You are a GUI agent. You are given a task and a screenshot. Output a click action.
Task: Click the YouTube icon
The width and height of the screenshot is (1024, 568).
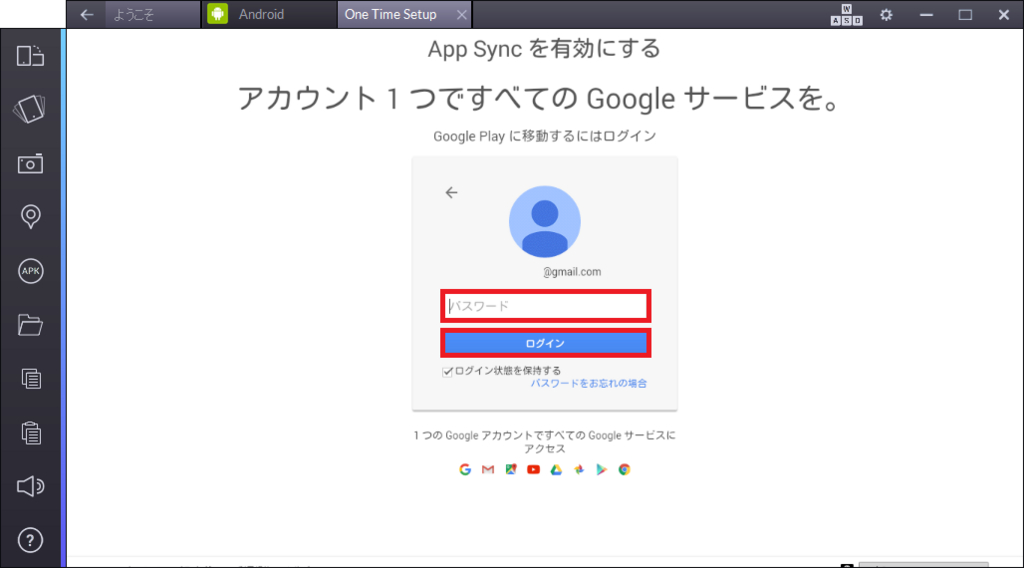pos(534,469)
